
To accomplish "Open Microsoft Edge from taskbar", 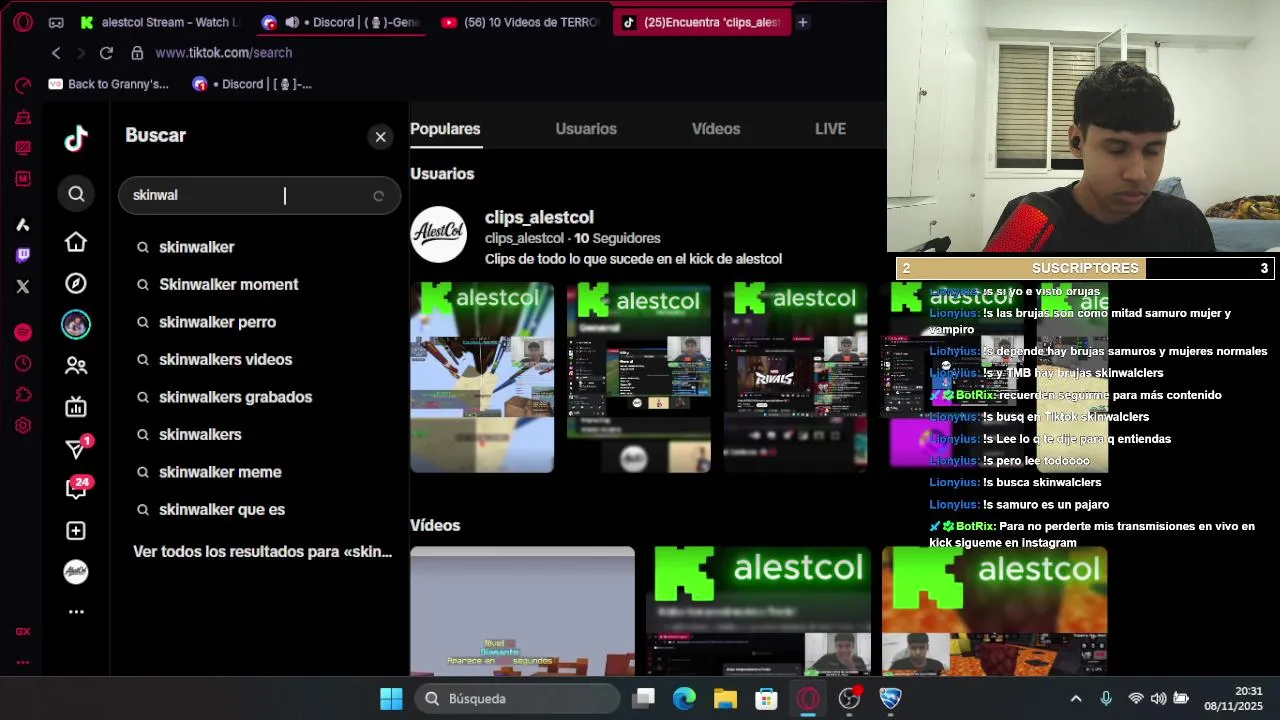I will pyautogui.click(x=684, y=699).
